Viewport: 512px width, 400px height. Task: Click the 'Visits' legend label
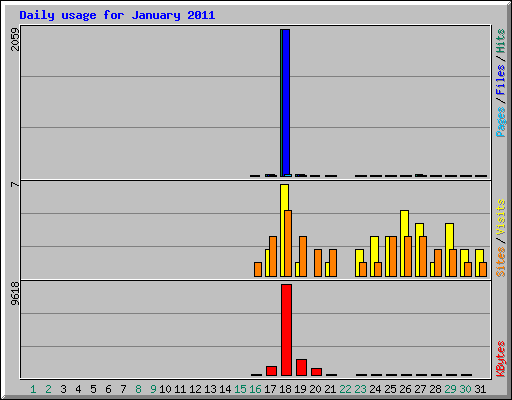[500, 217]
